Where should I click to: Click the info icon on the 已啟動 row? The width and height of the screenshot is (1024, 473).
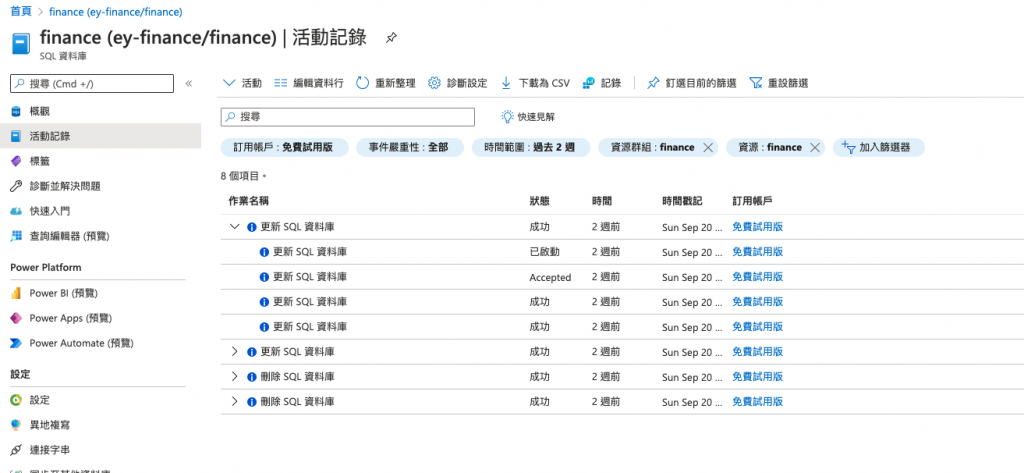264,252
